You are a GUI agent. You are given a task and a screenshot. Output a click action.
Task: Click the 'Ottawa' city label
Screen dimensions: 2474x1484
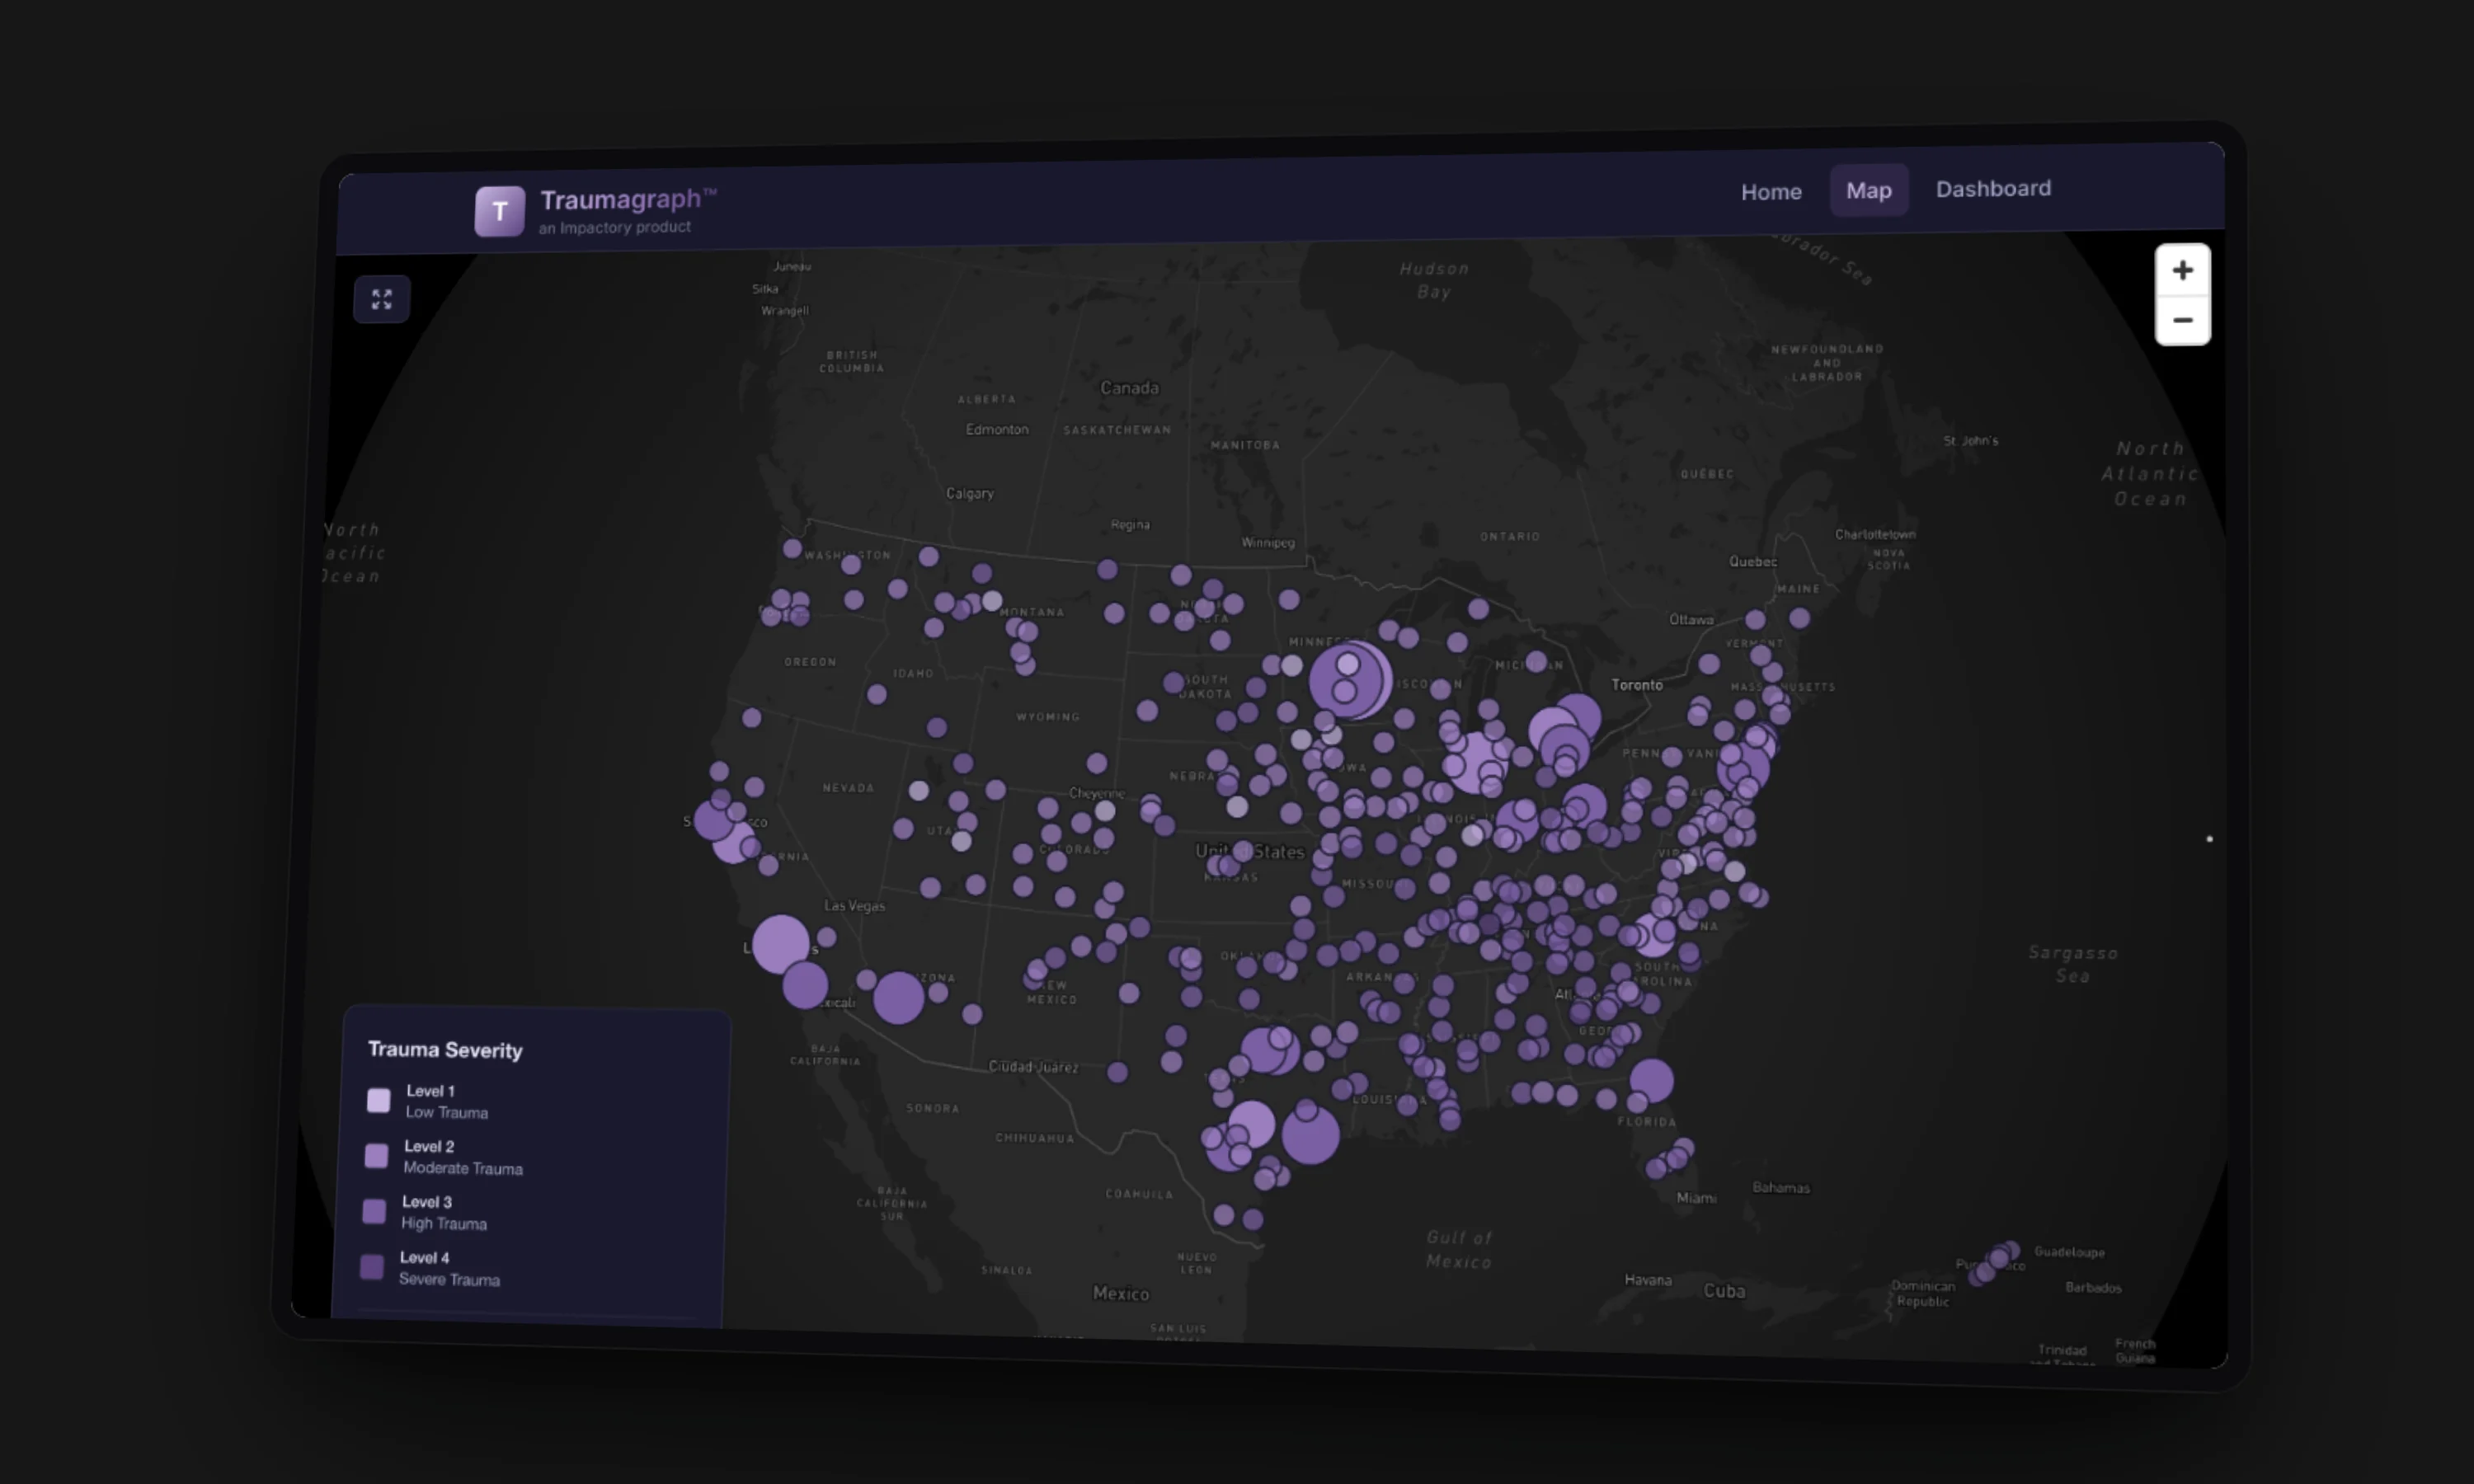point(1691,619)
